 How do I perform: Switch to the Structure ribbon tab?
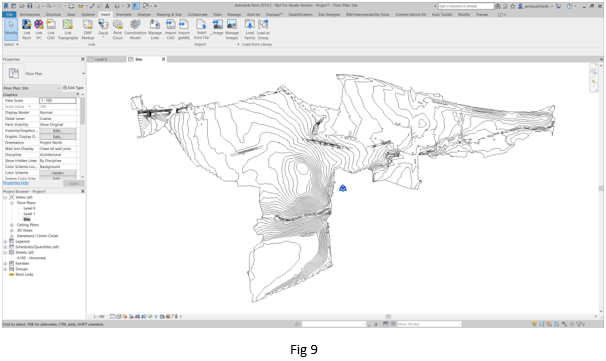(x=53, y=14)
